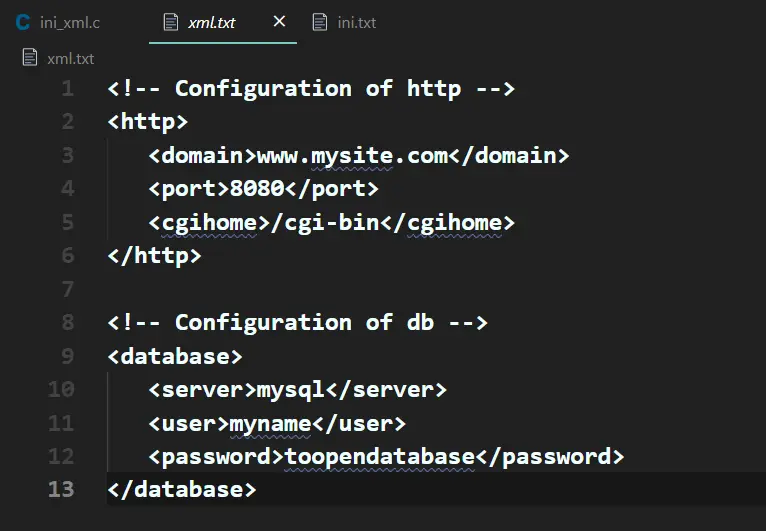Click the C language icon on ini_xml.c tab
This screenshot has height=531, width=766.
22,22
